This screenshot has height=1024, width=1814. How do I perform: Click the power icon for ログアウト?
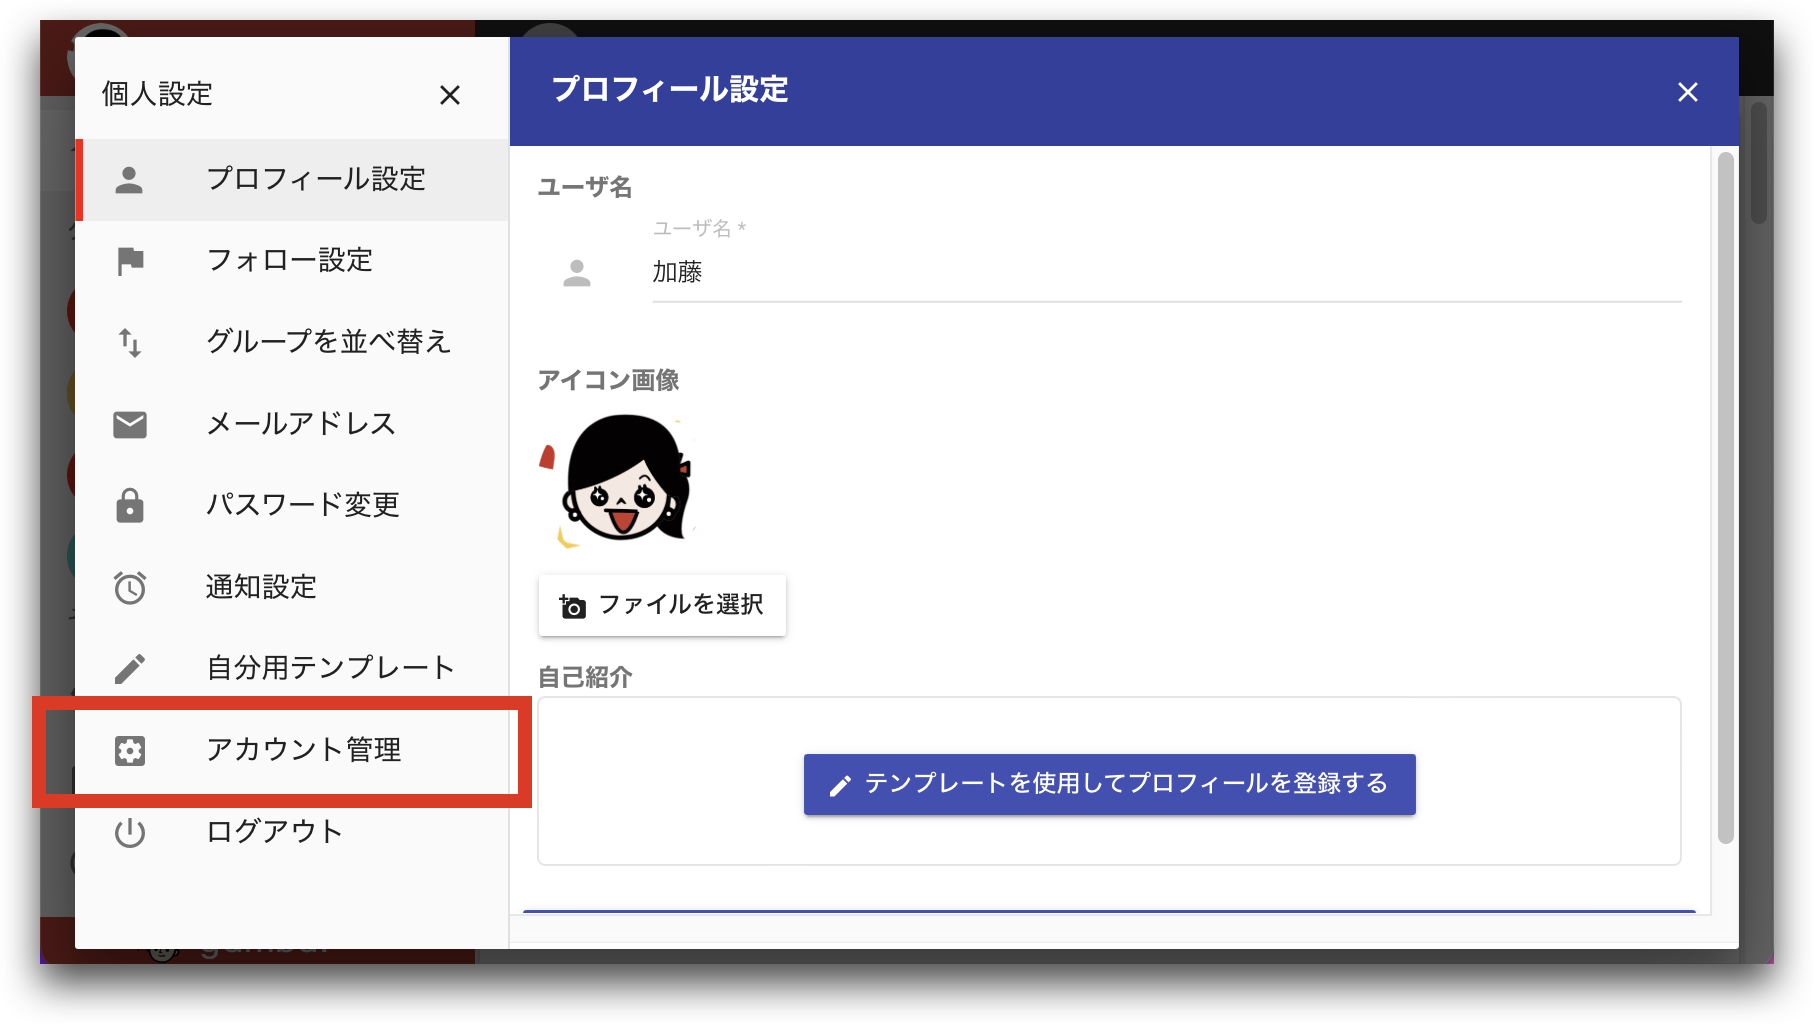click(x=130, y=832)
